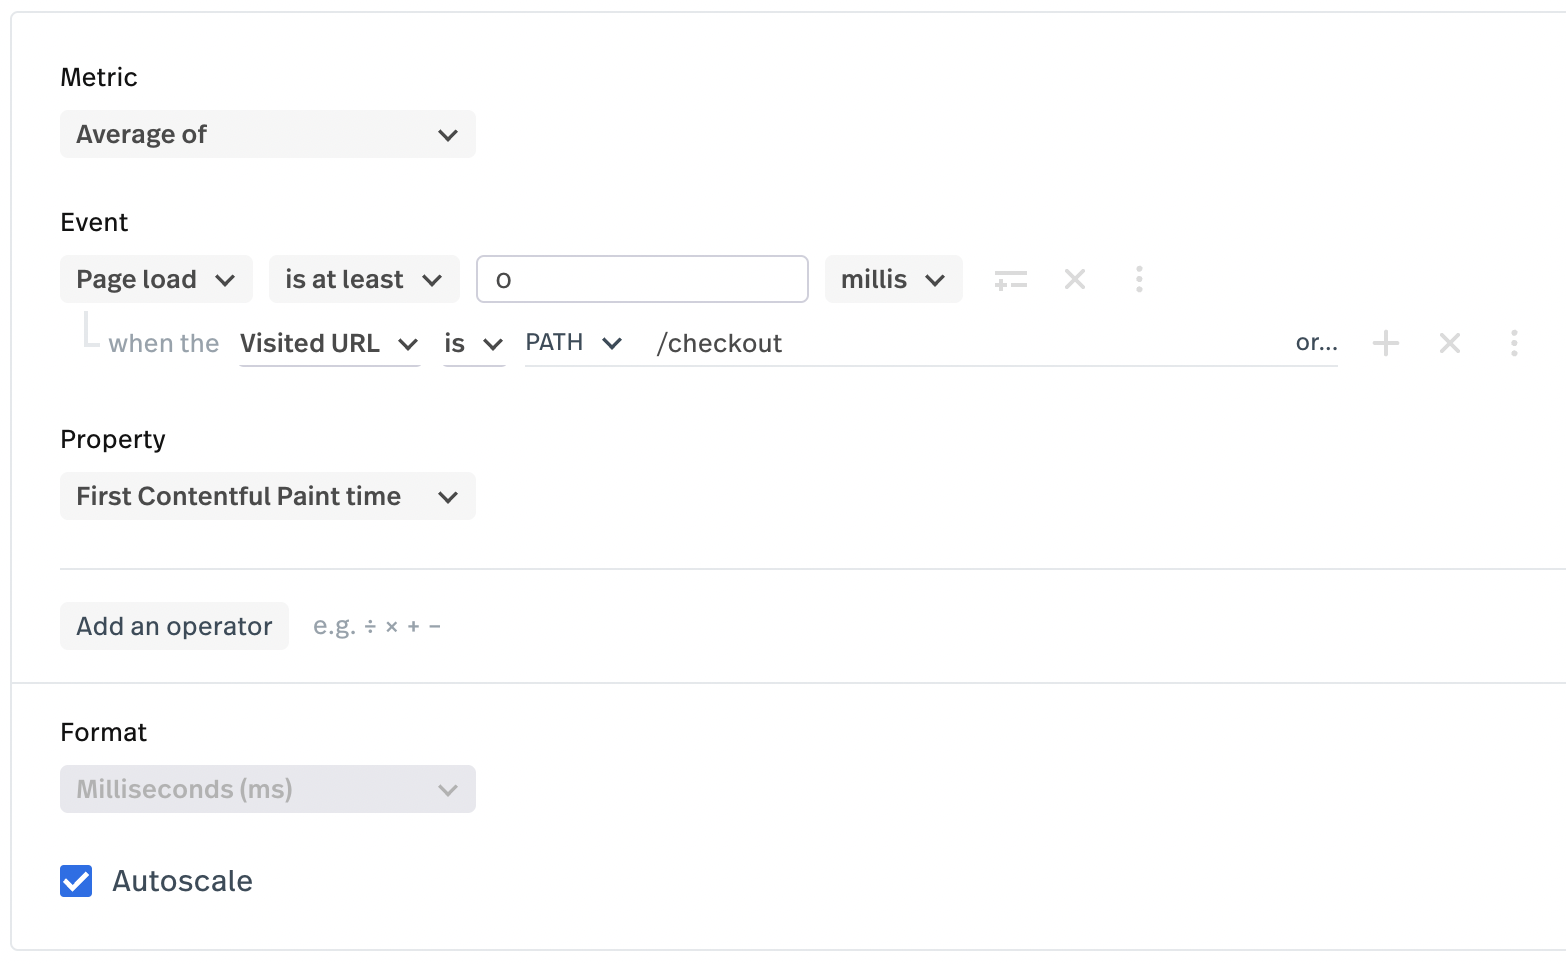The width and height of the screenshot is (1566, 964).
Task: Click the threshold value input showing 0
Action: pos(641,279)
